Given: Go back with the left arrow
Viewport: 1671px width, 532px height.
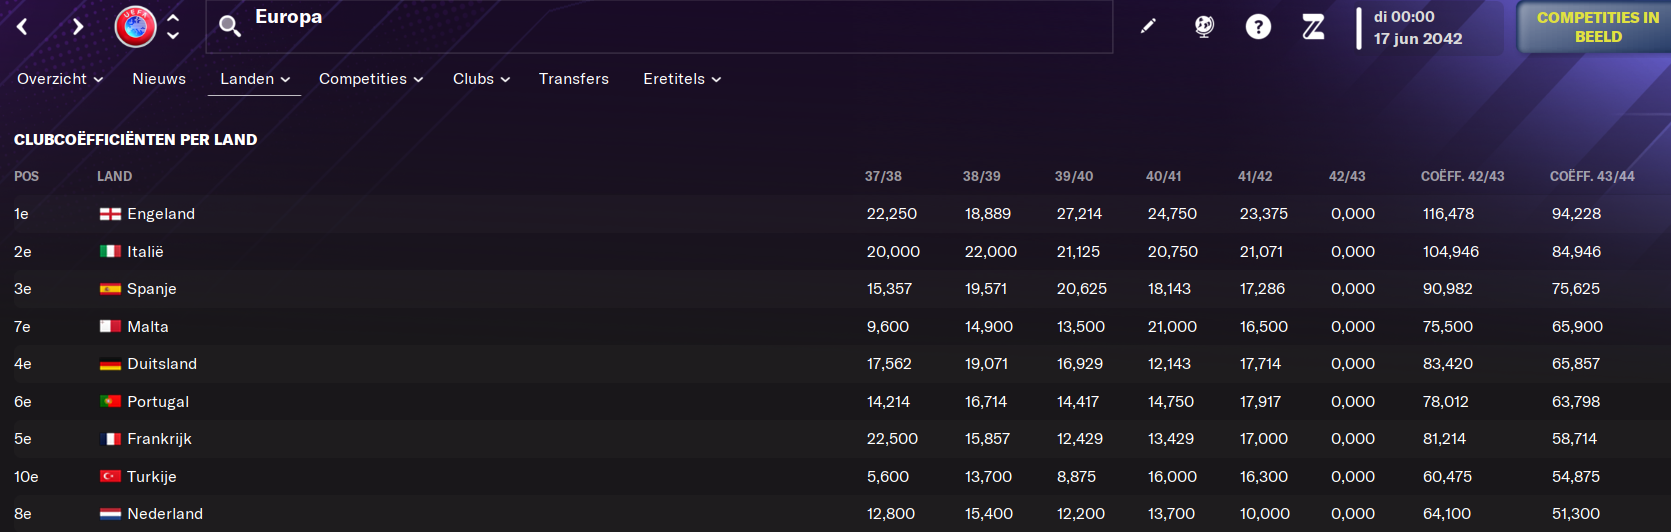Looking at the screenshot, I should tap(22, 27).
